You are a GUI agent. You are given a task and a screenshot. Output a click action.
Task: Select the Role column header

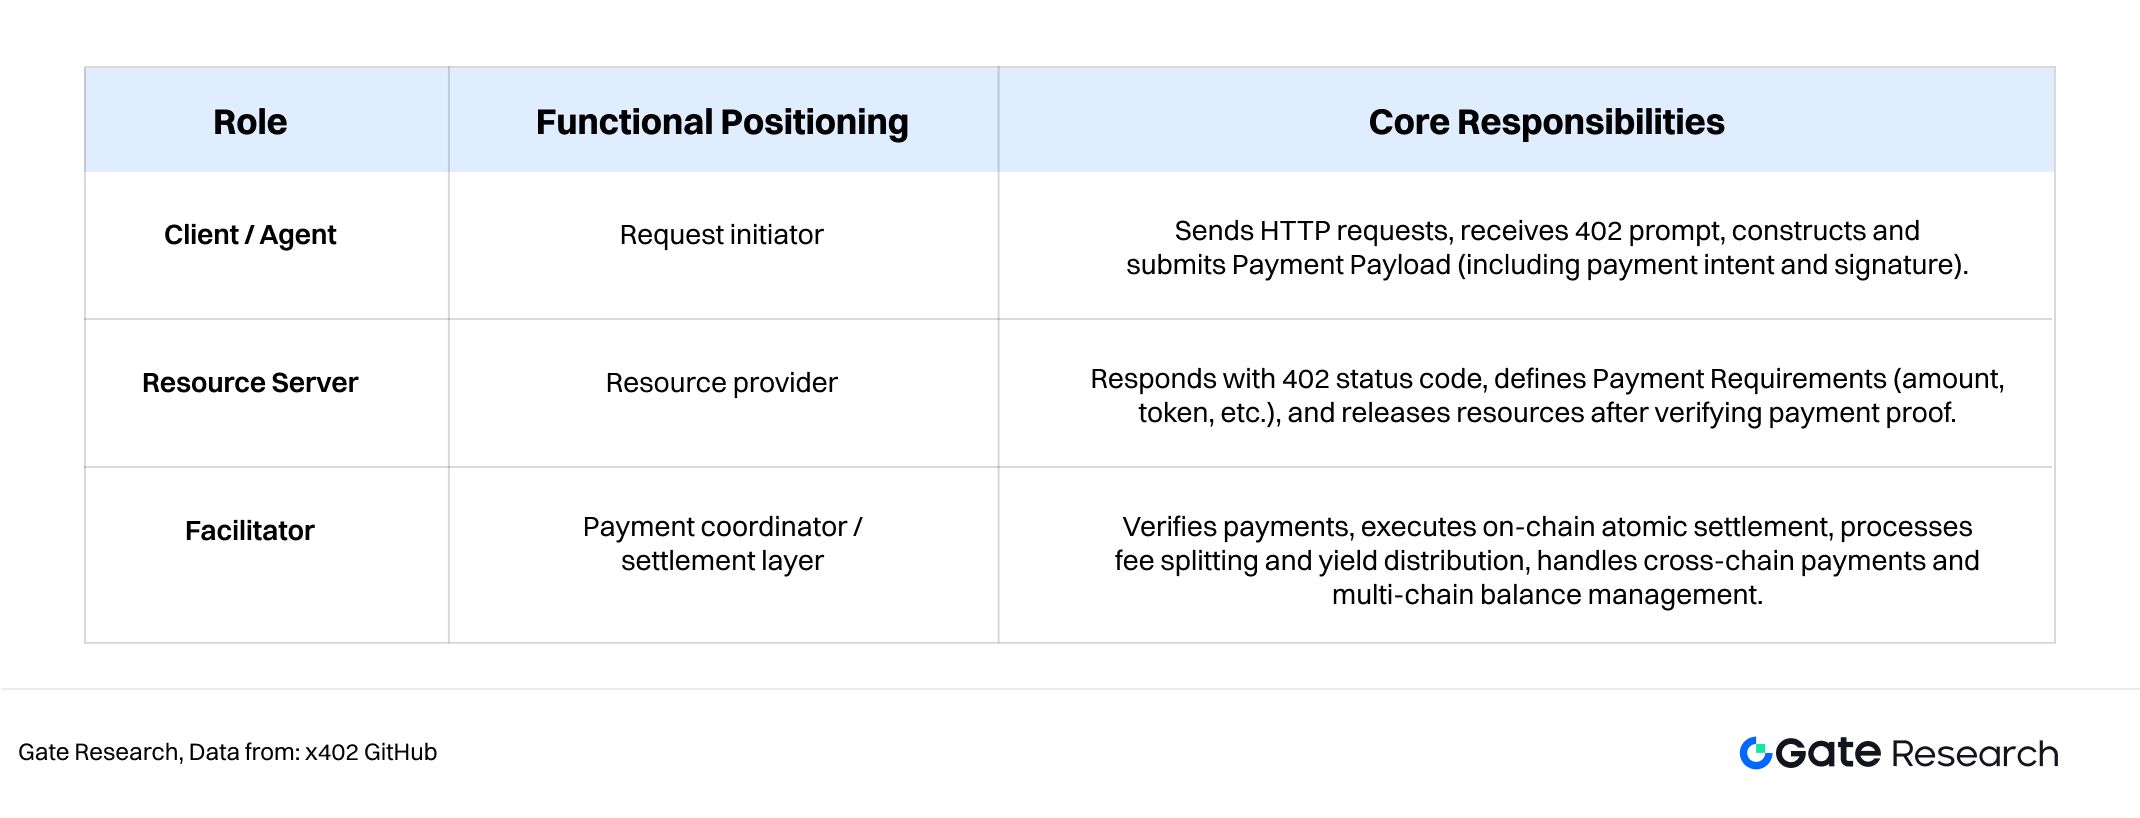(250, 122)
